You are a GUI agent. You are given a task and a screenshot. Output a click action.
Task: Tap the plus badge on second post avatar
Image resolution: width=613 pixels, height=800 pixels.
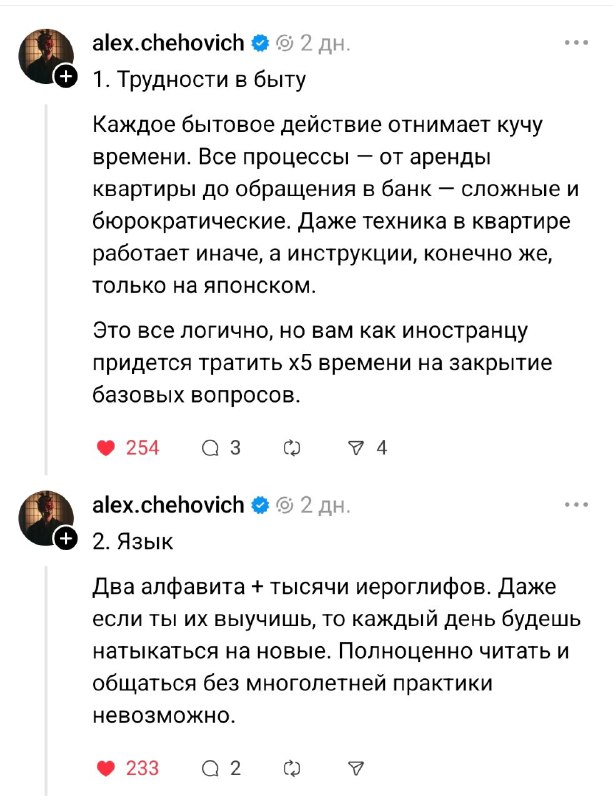click(65, 538)
